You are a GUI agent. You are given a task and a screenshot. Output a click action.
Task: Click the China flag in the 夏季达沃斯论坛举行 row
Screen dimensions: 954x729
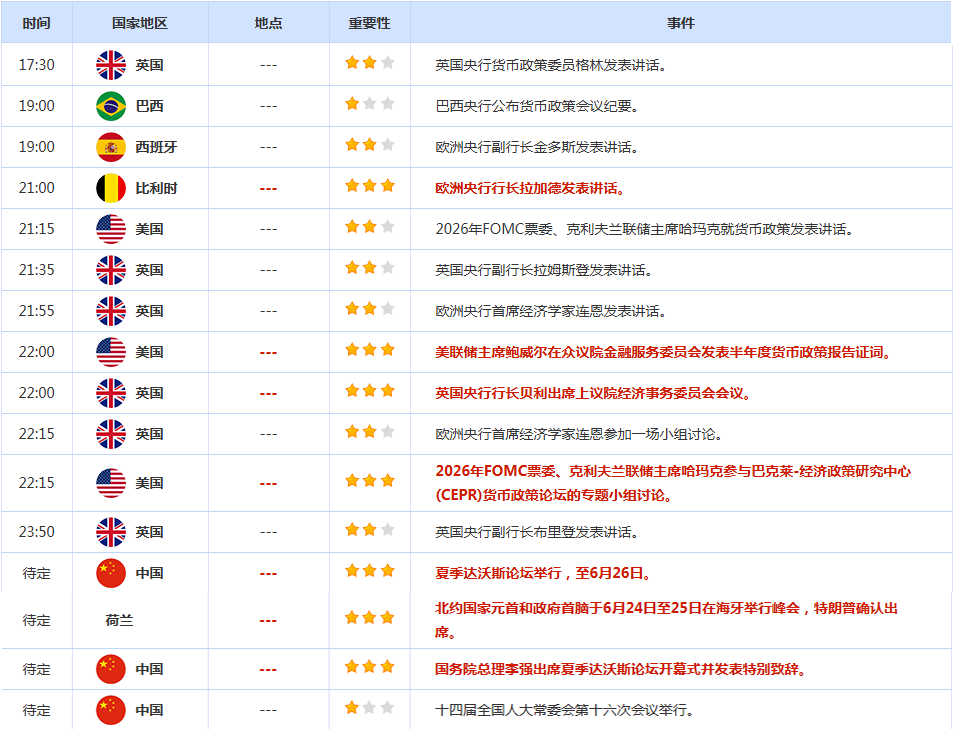(x=111, y=573)
